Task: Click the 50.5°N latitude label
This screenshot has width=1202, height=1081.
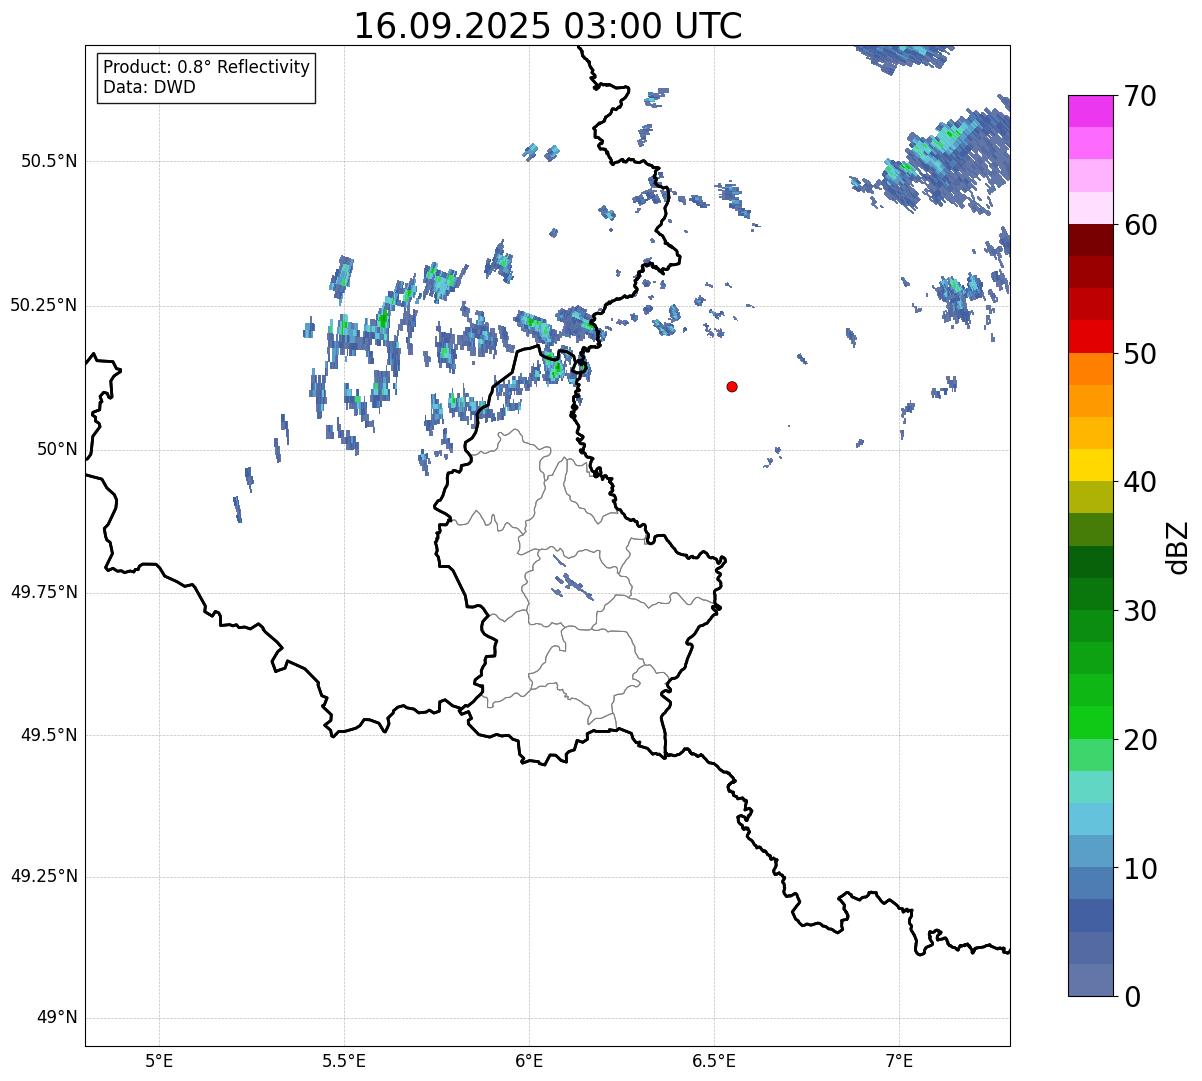Action: tap(49, 161)
